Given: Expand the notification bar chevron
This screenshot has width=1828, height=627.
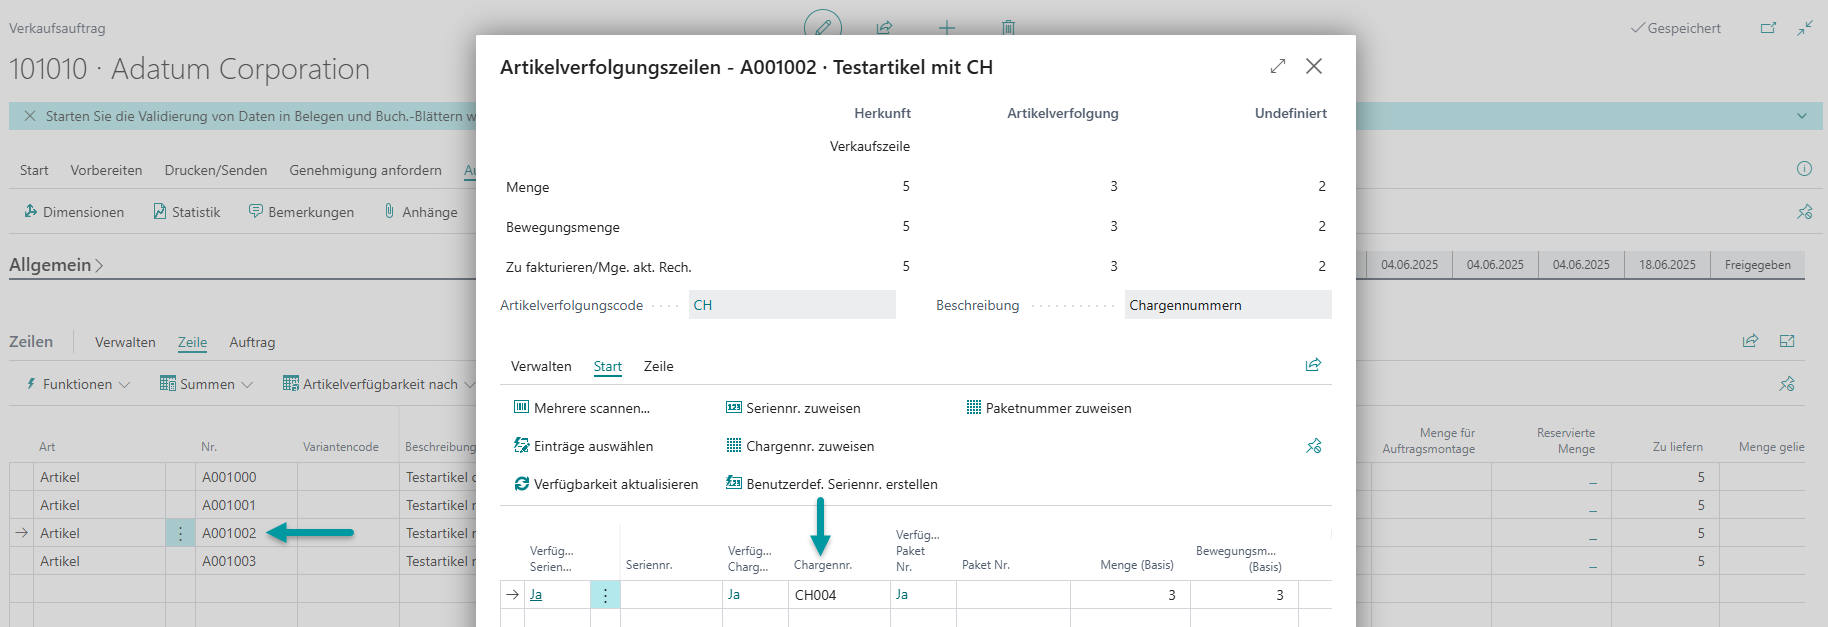Looking at the screenshot, I should 1802,116.
